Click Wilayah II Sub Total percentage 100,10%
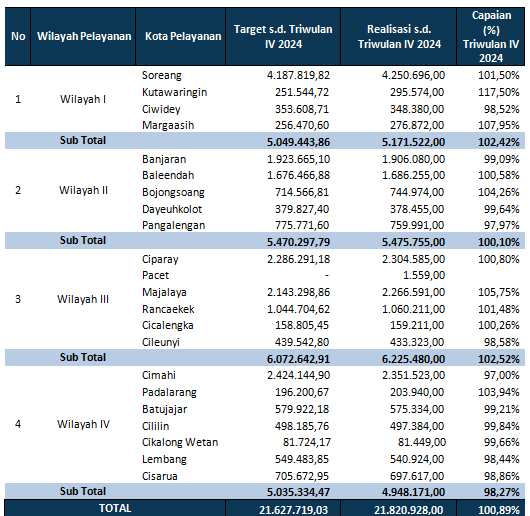The image size is (530, 516). (499, 242)
